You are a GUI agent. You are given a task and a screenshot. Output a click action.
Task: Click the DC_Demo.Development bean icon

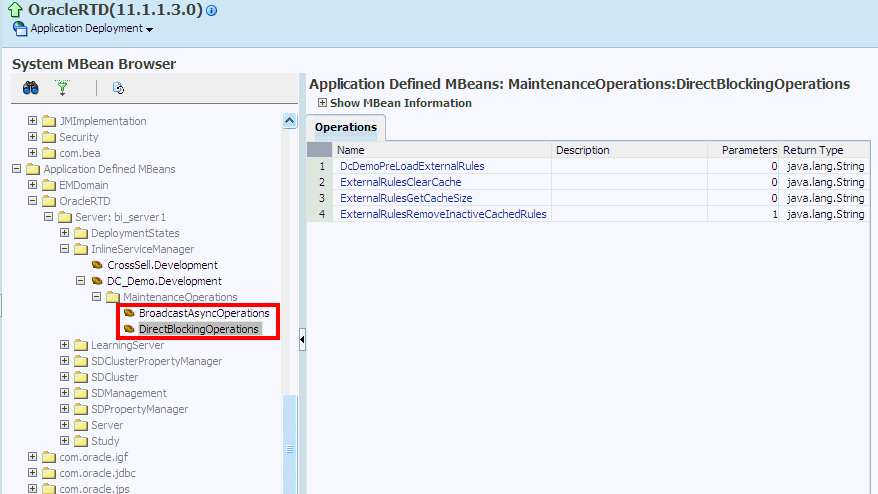[x=97, y=281]
